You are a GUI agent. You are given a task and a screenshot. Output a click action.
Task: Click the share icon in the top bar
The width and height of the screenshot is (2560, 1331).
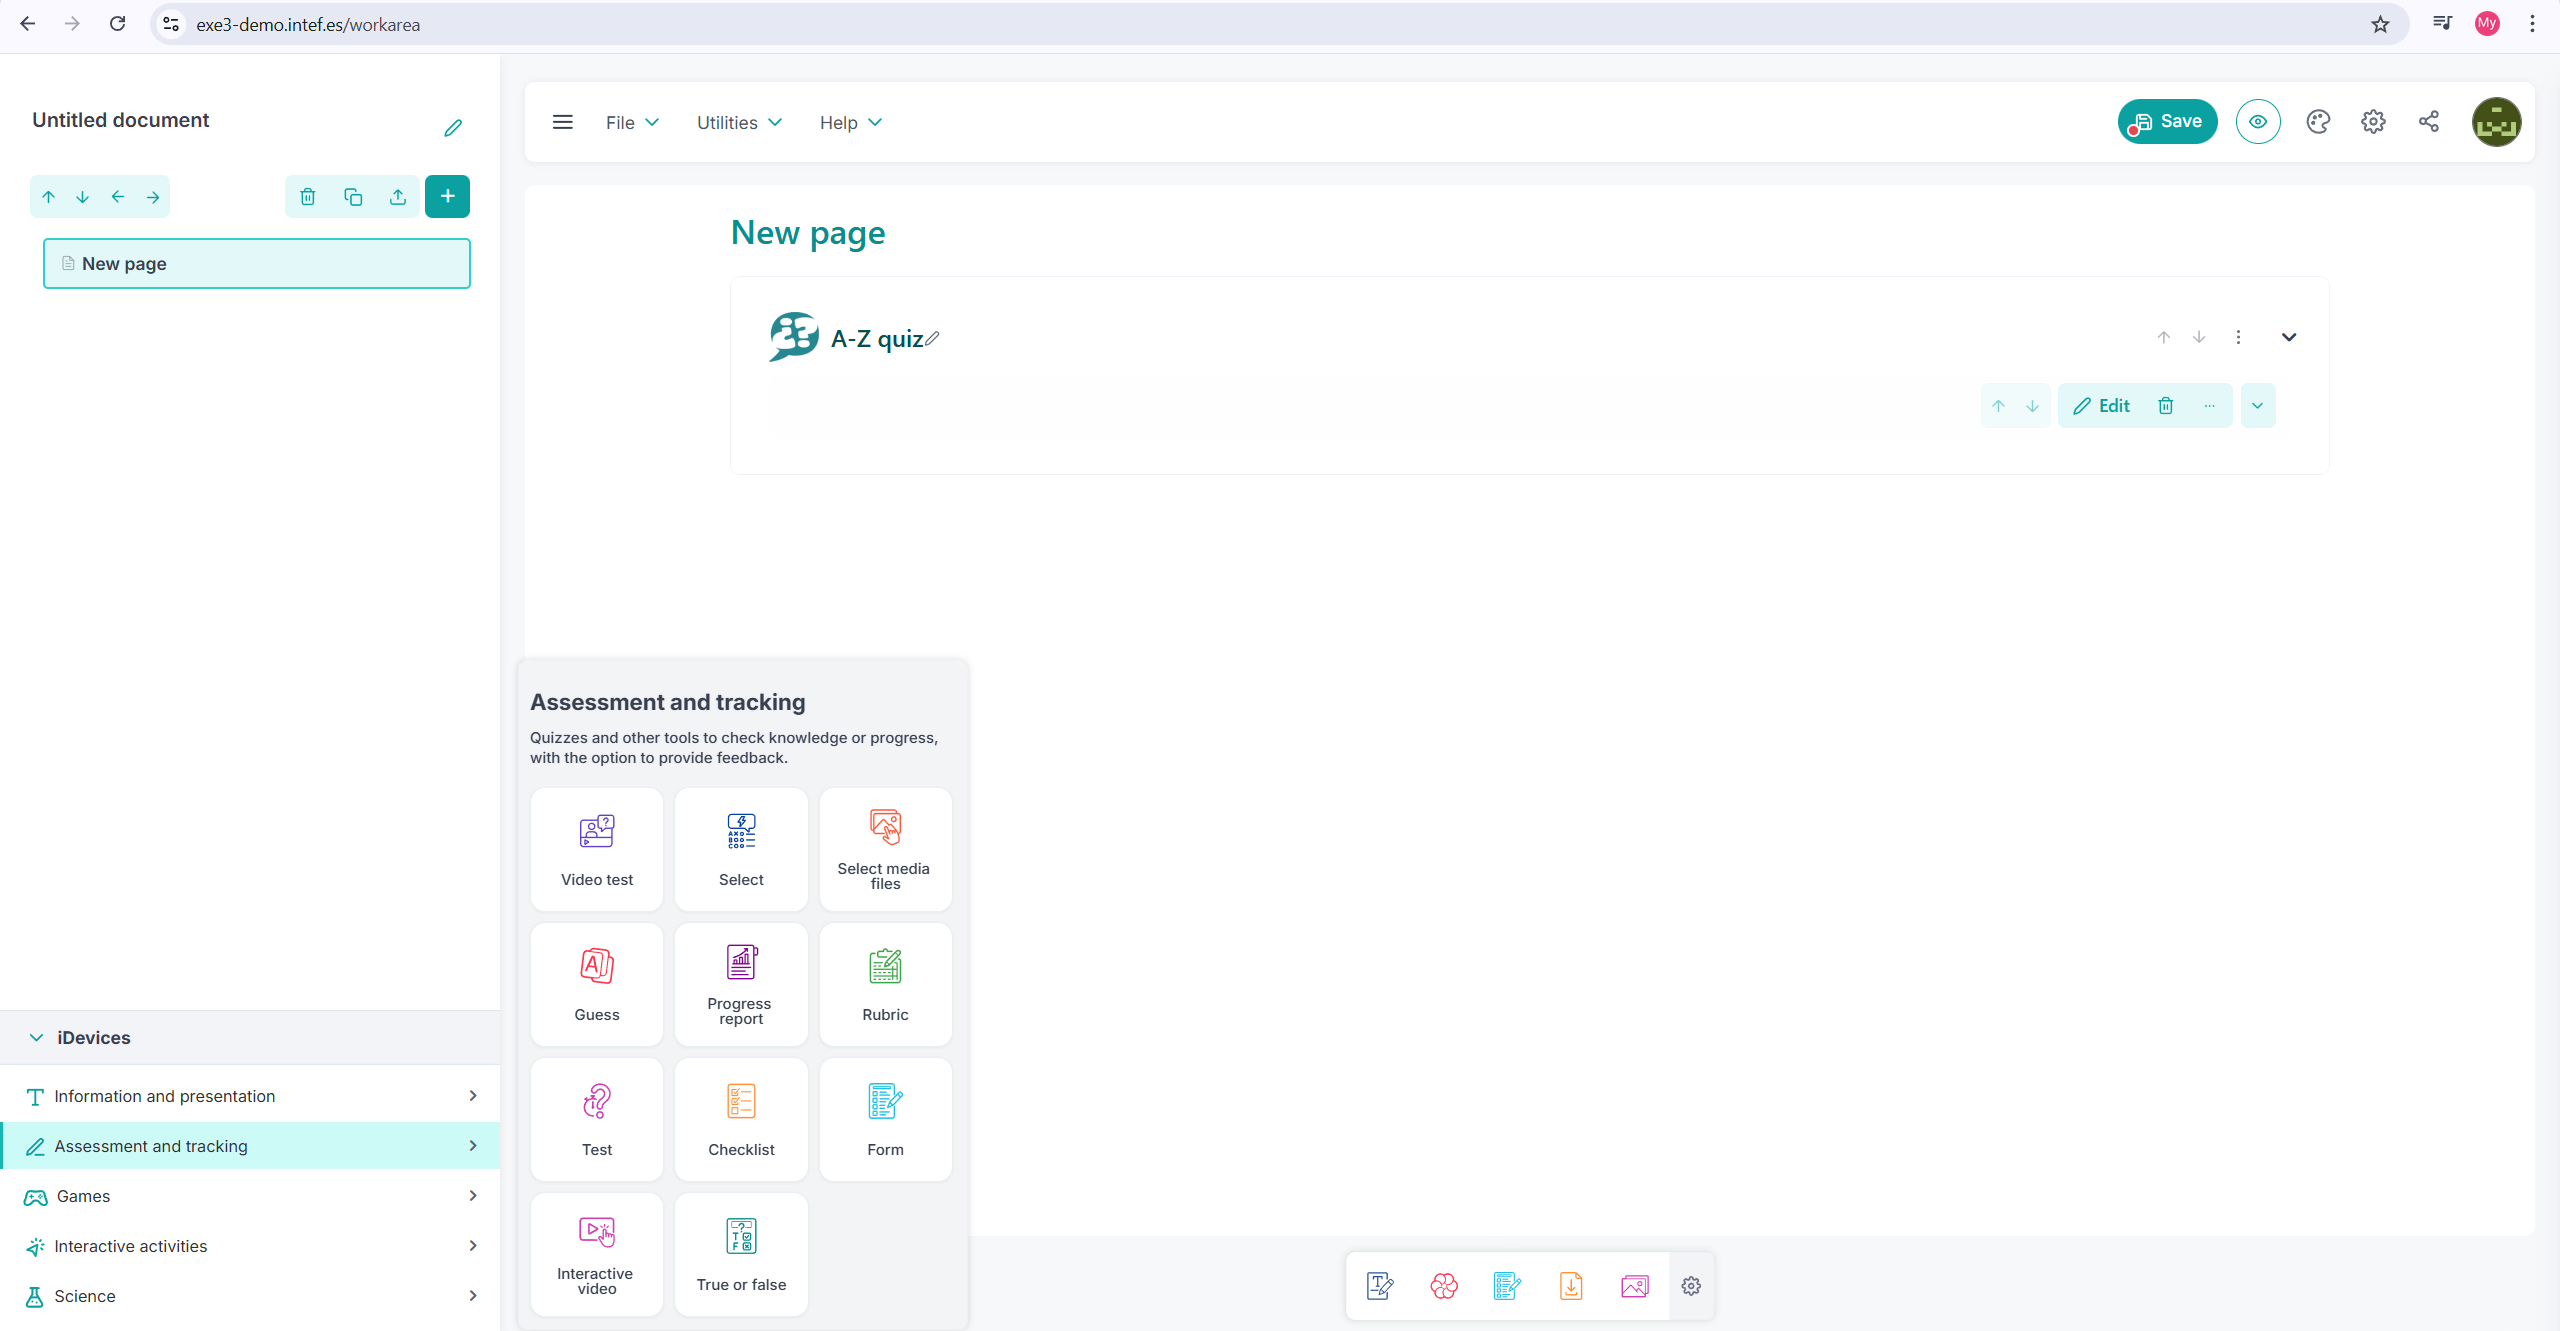tap(2429, 122)
